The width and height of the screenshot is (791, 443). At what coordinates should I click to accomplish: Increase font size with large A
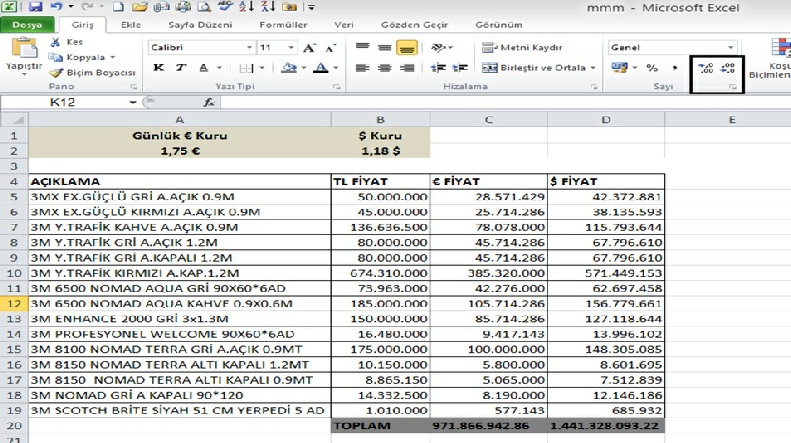pyautogui.click(x=309, y=47)
